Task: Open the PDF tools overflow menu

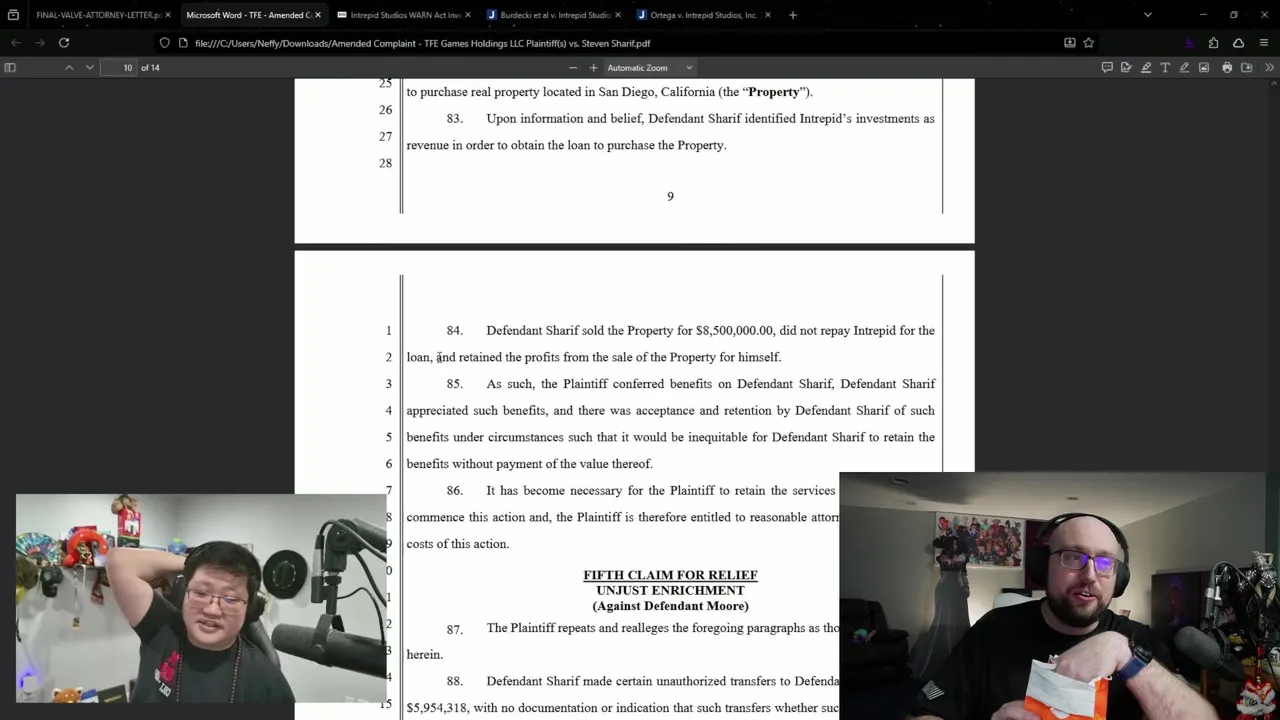Action: [1269, 68]
